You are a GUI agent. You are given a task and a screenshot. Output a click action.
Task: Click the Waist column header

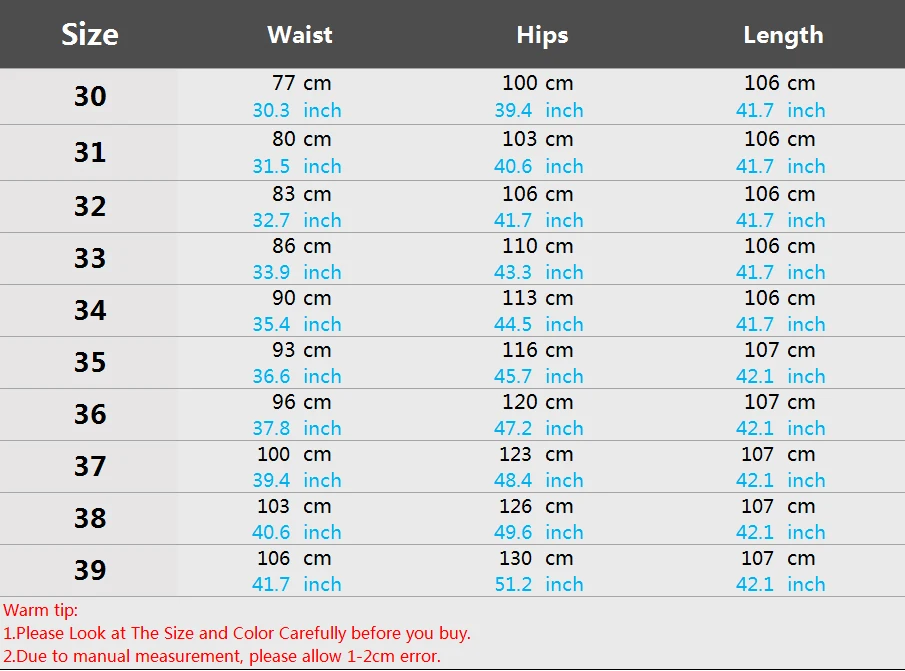(300, 35)
